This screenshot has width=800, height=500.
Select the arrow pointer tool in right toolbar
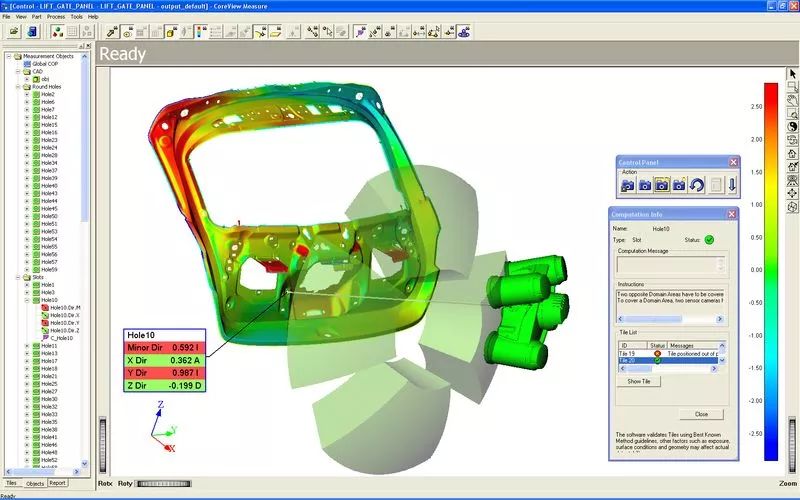click(x=792, y=74)
